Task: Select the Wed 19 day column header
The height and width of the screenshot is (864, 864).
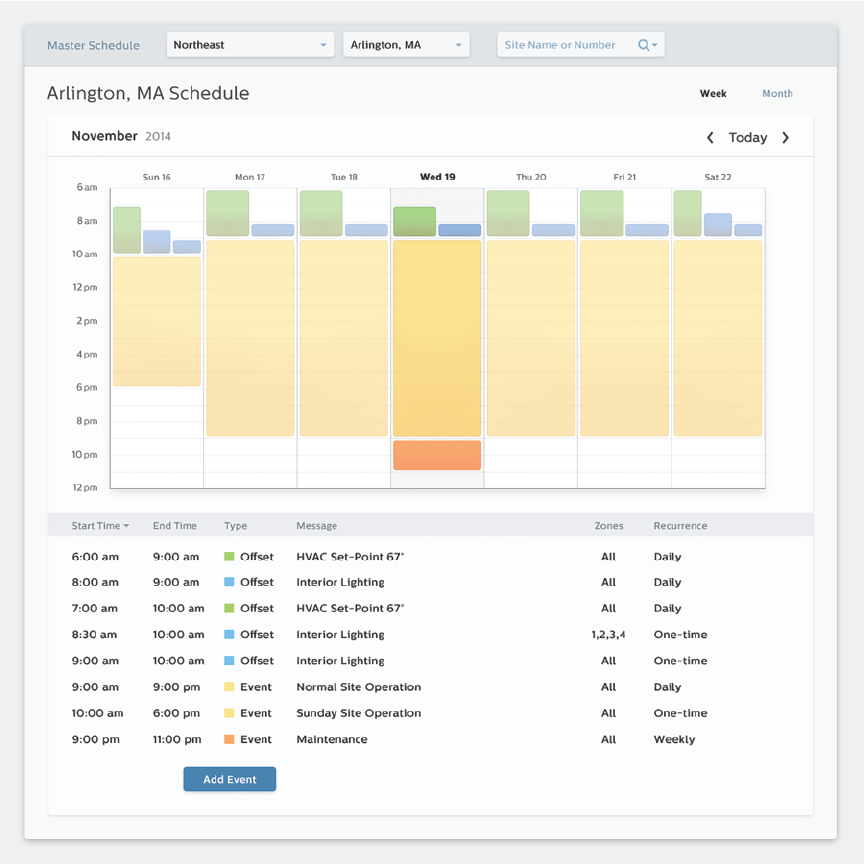Action: point(437,177)
